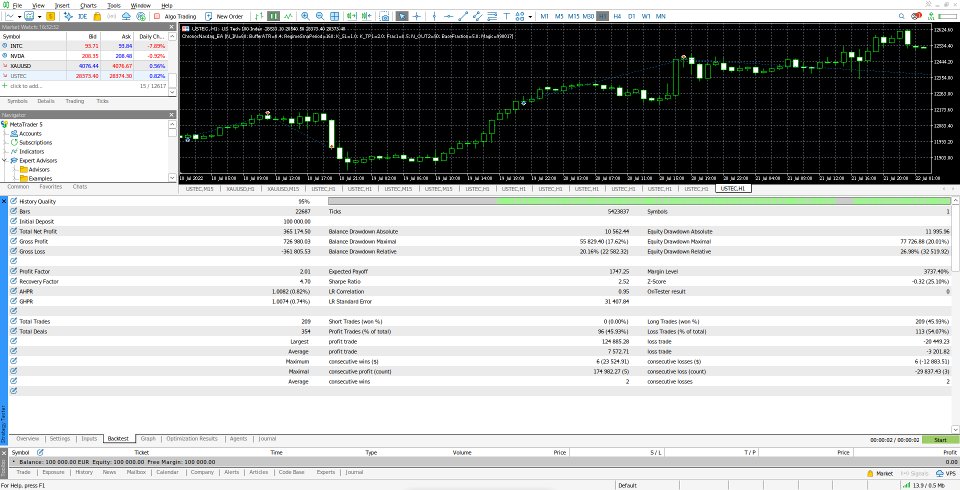This screenshot has width=960, height=490.
Task: Select the Fibonacci retracement tool
Action: (x=492, y=17)
